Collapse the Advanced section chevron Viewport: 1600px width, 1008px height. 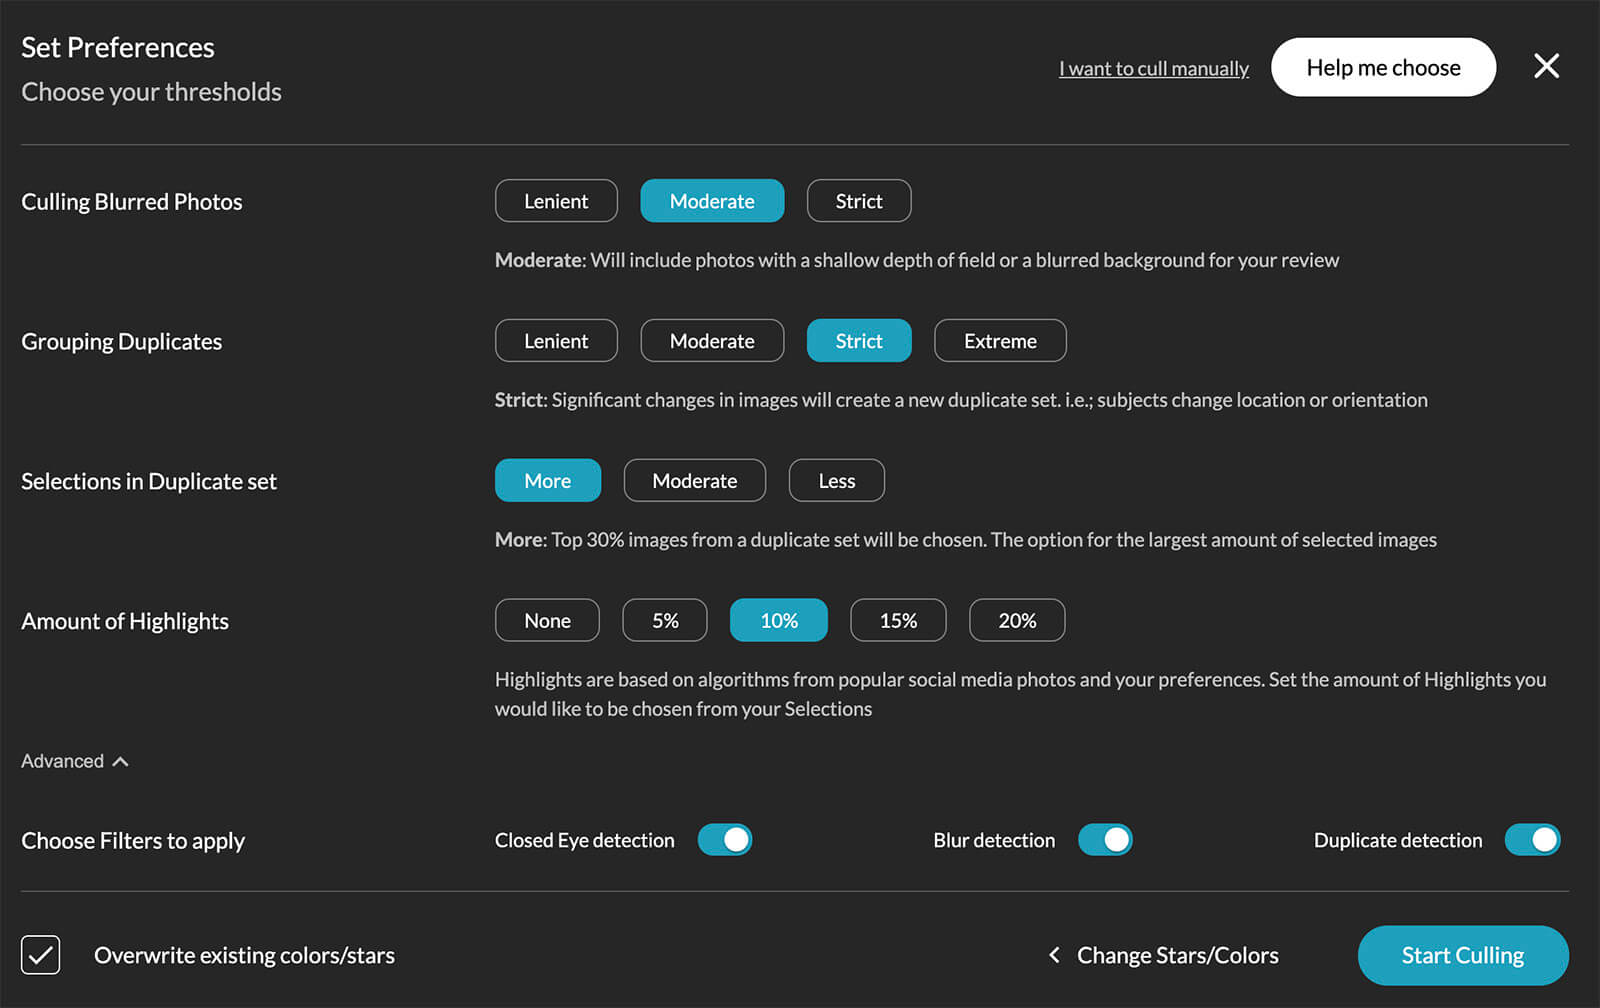point(121,762)
